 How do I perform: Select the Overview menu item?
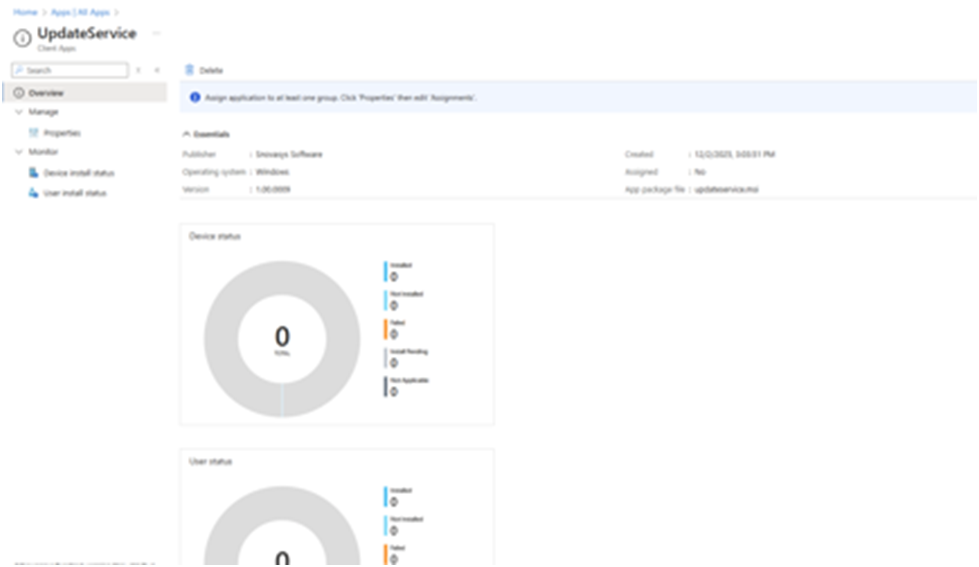point(85,92)
